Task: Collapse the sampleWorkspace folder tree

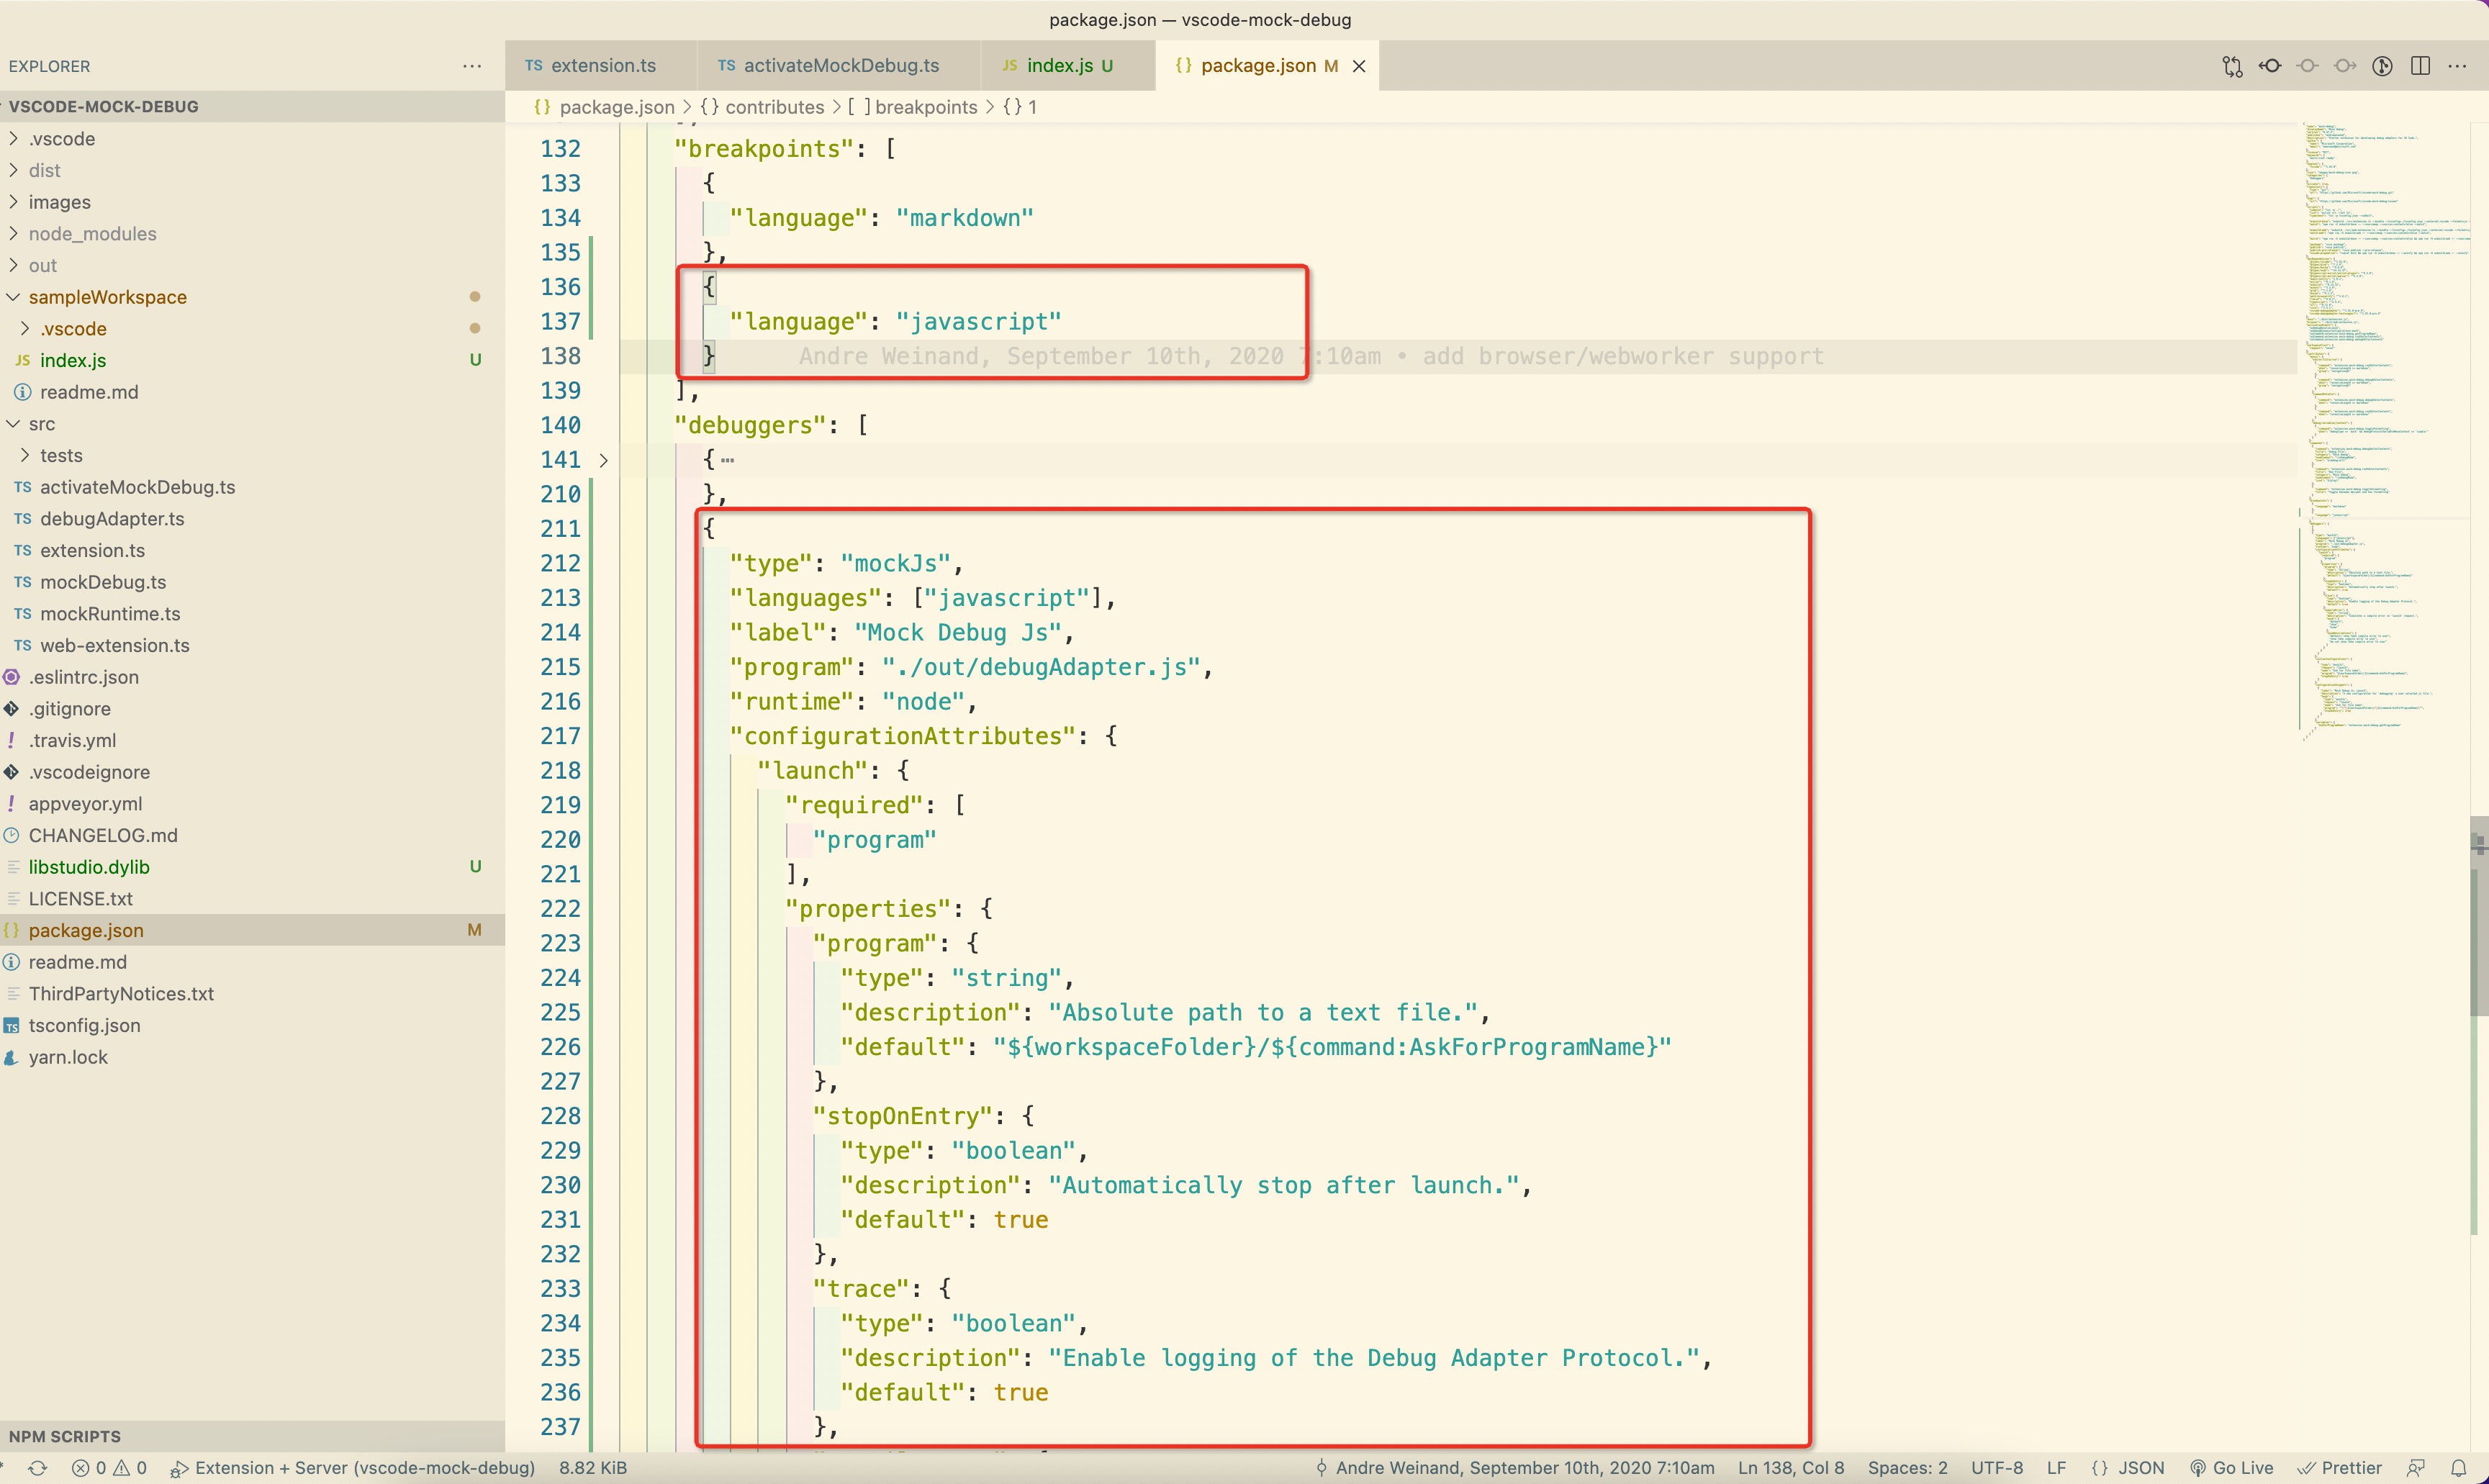Action: coord(16,297)
